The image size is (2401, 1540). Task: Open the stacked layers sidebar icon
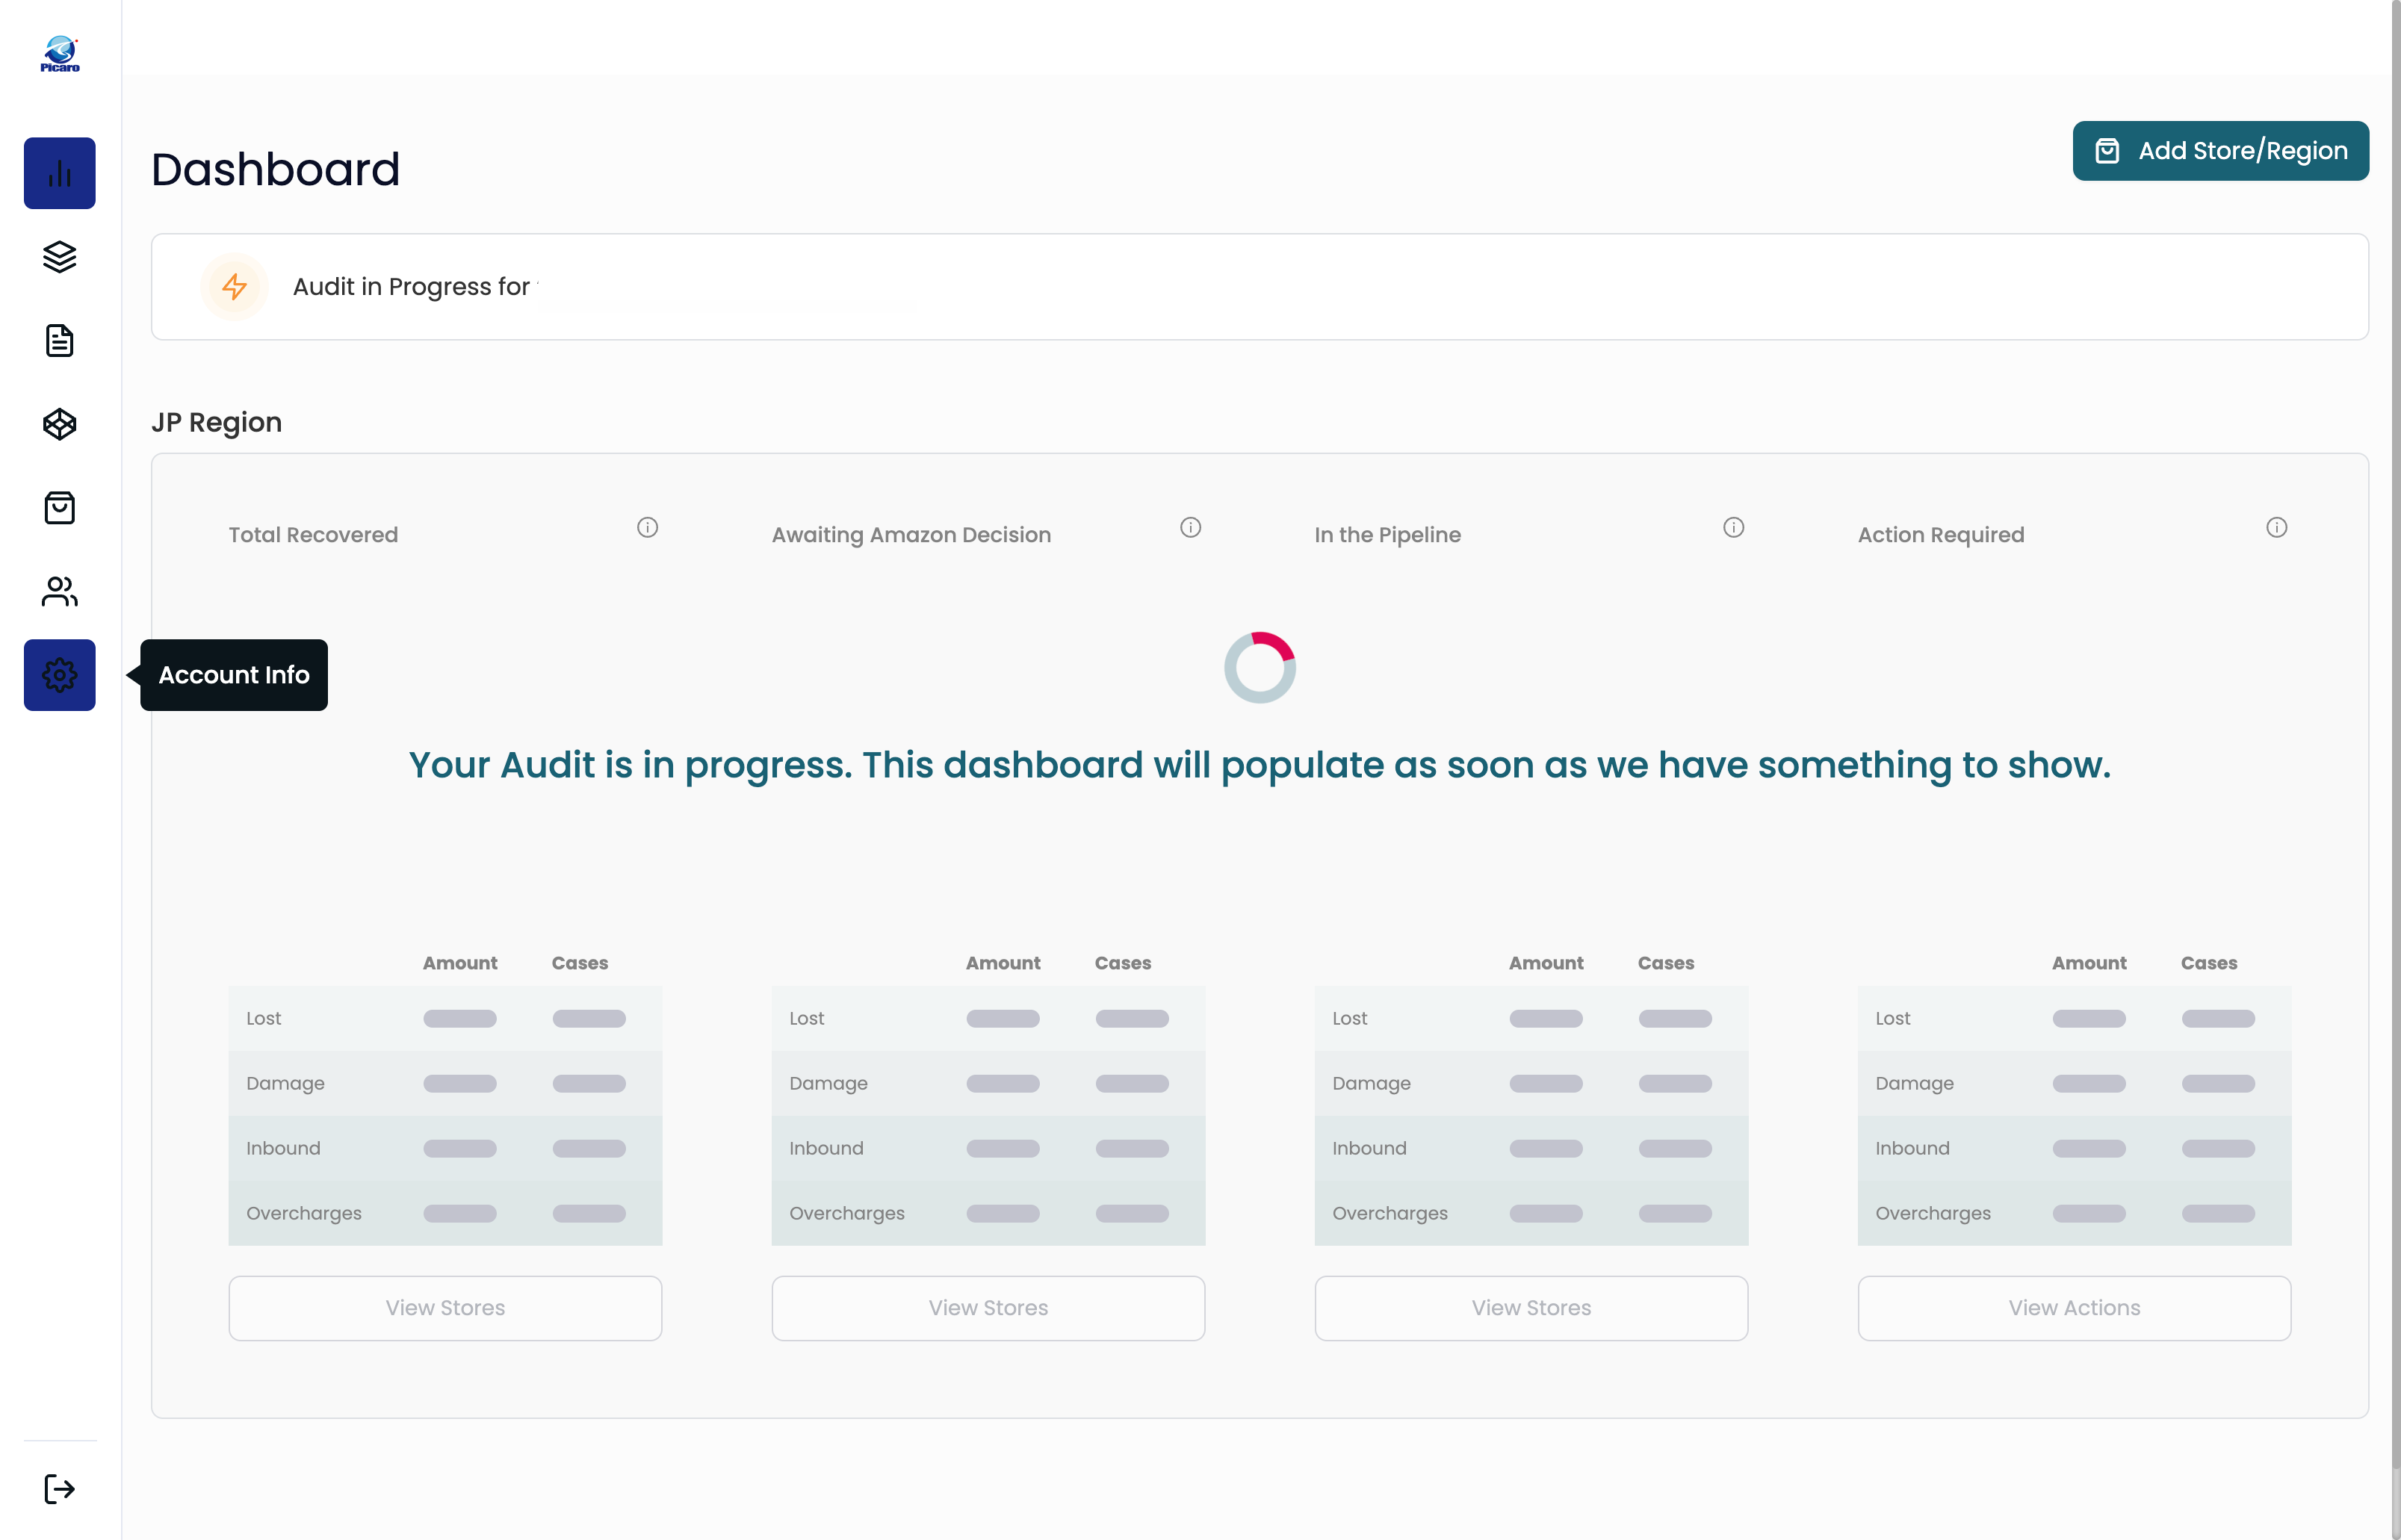[60, 257]
